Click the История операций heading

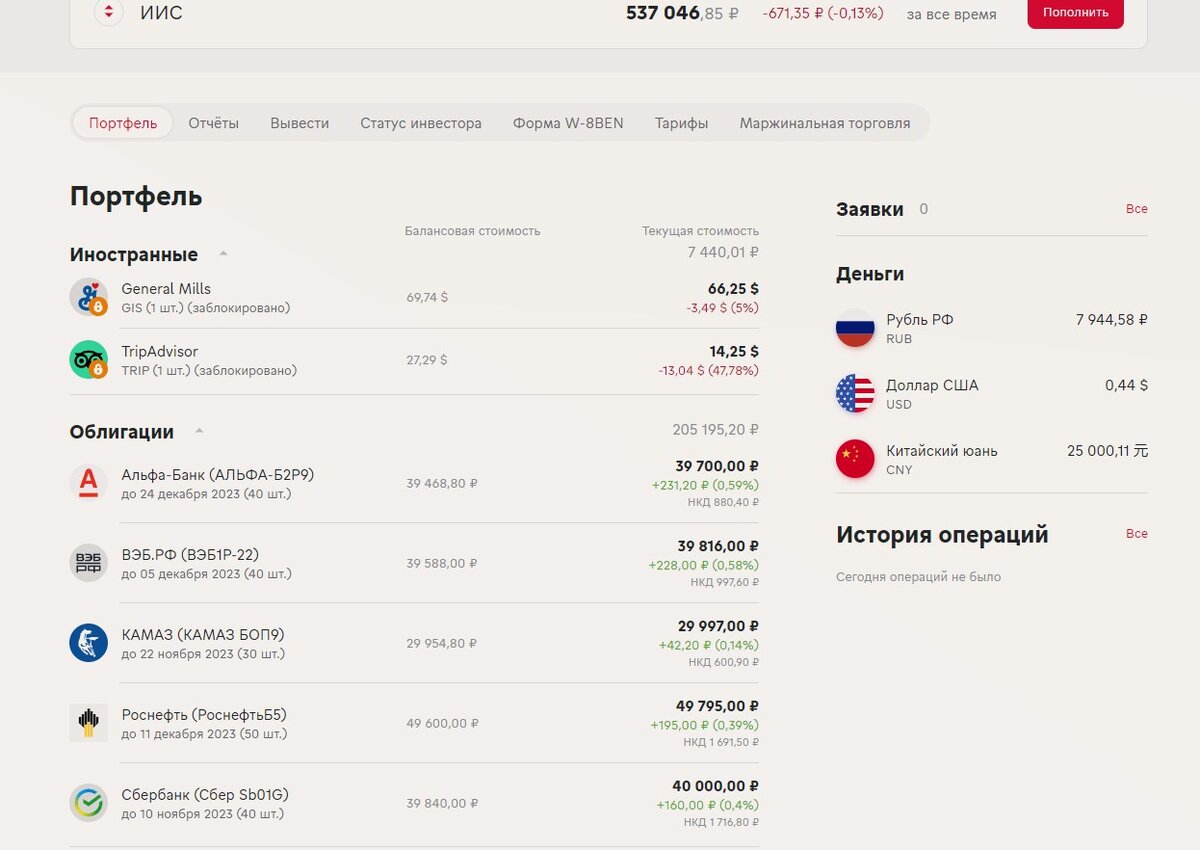pyautogui.click(x=942, y=535)
